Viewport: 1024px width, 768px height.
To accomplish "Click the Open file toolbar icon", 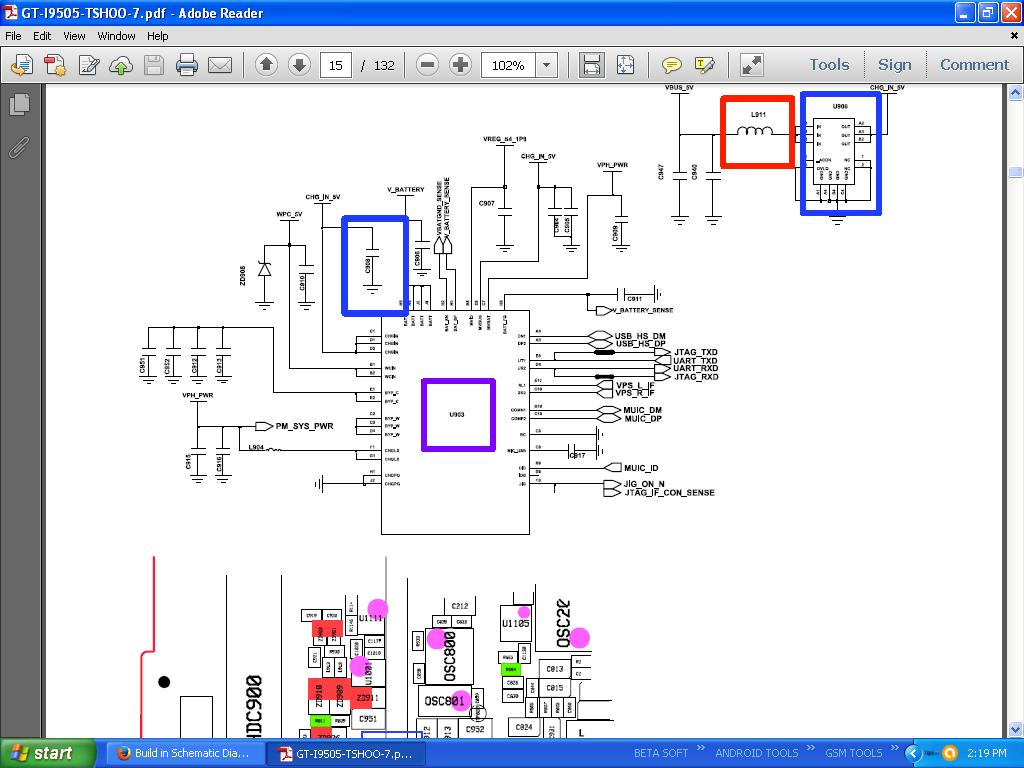I will pyautogui.click(x=22, y=65).
